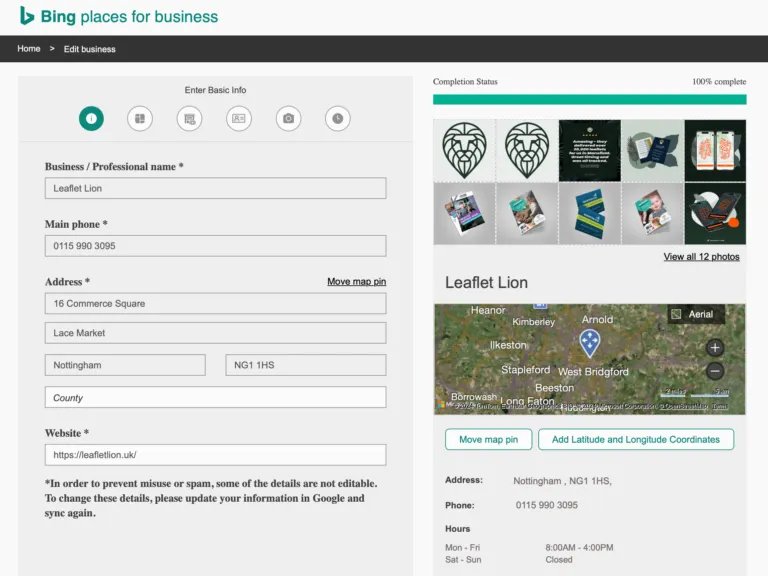Go to Home in the breadcrumb

[29, 49]
